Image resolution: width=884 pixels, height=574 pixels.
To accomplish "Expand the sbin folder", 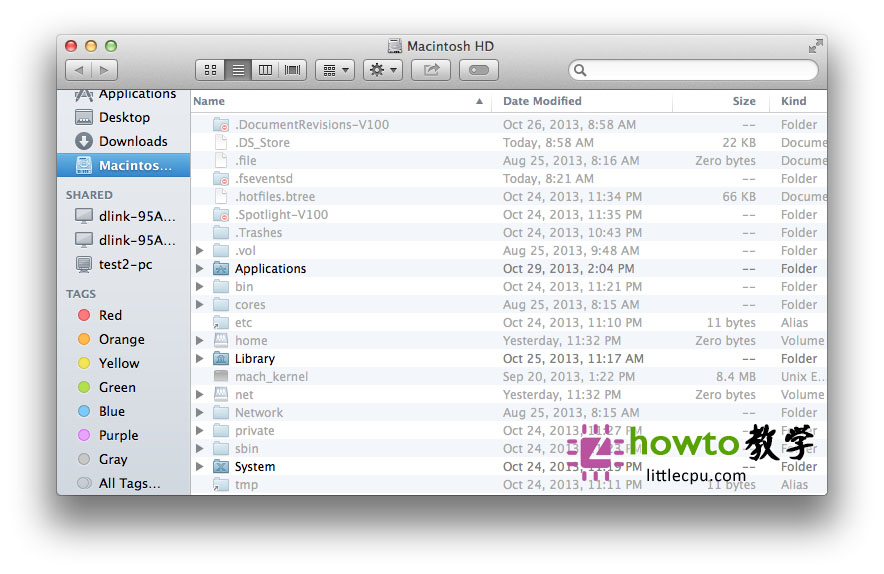I will [200, 448].
